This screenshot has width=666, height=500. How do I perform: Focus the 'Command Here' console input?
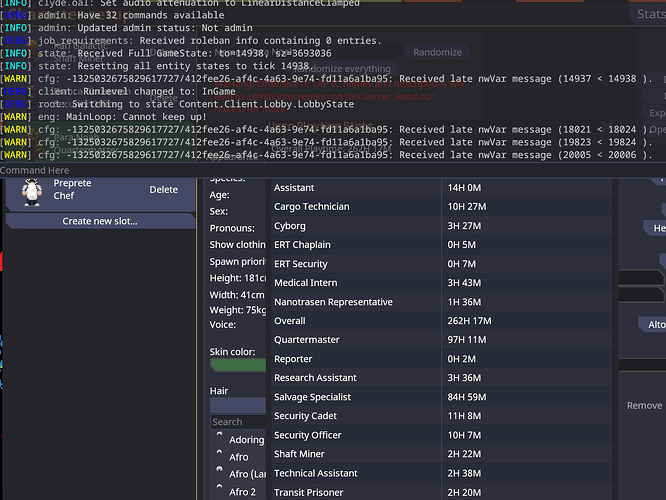click(x=333, y=170)
